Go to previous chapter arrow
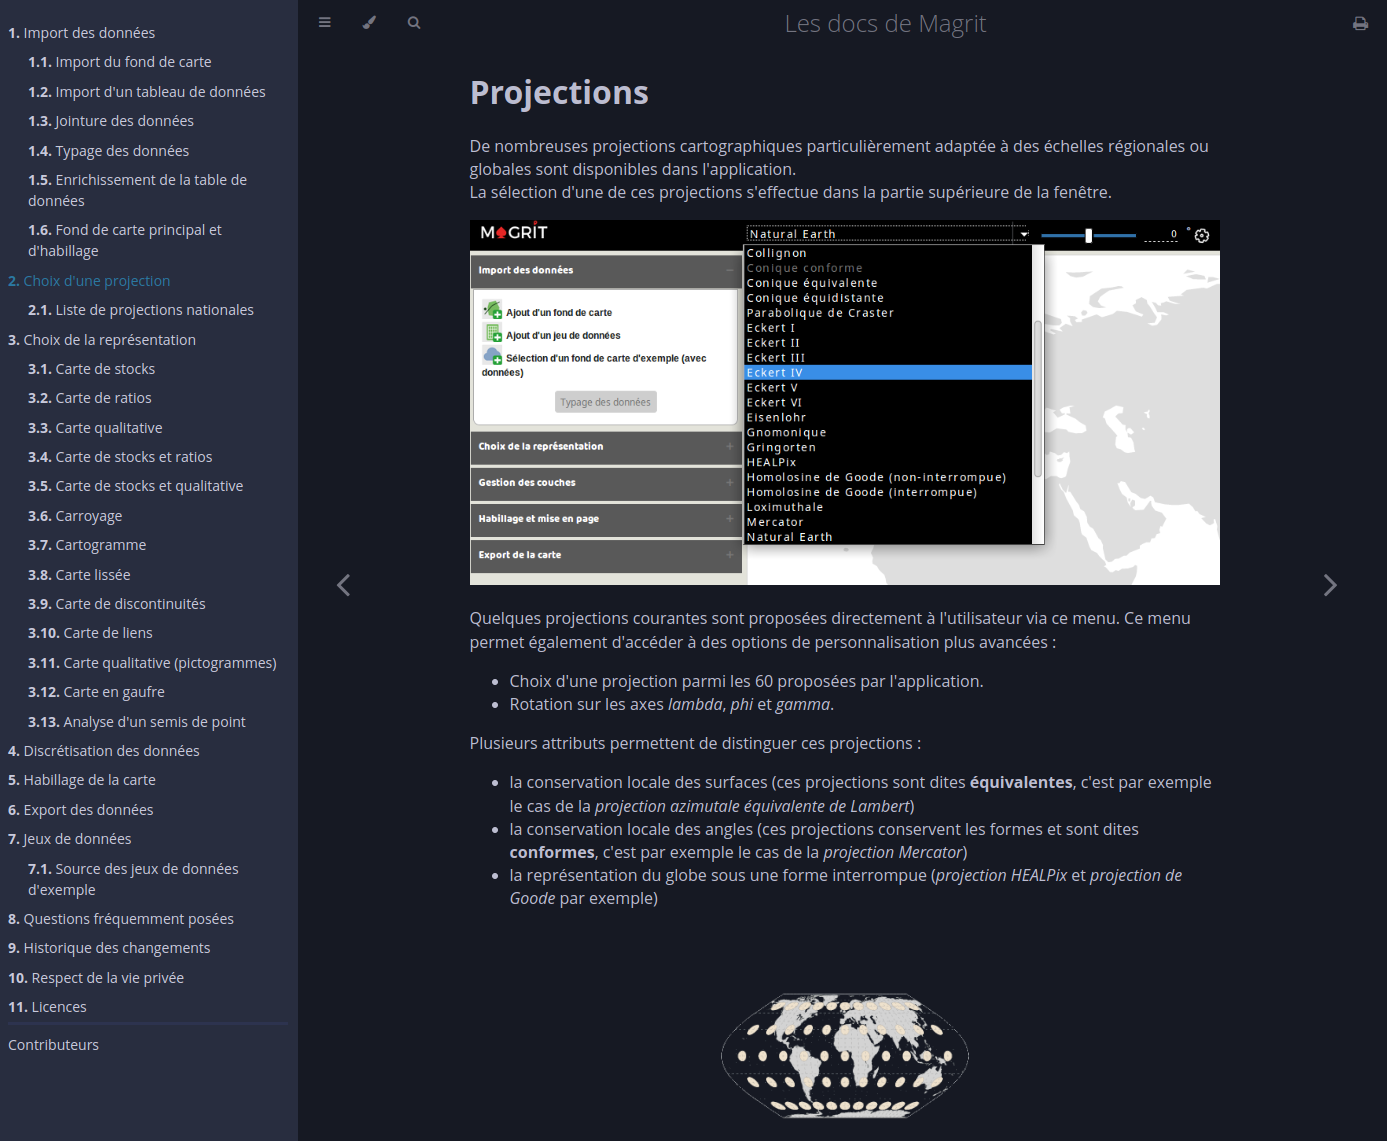 click(343, 585)
